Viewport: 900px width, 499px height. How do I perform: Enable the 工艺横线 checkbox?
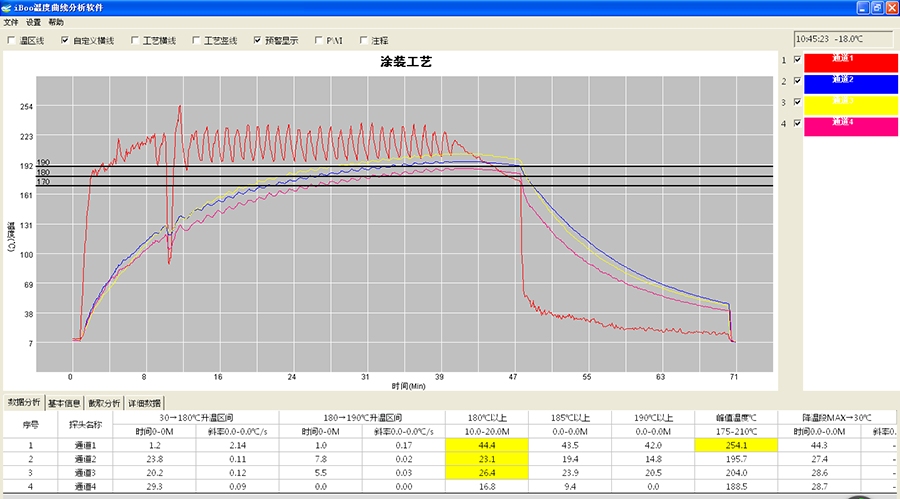pos(135,41)
